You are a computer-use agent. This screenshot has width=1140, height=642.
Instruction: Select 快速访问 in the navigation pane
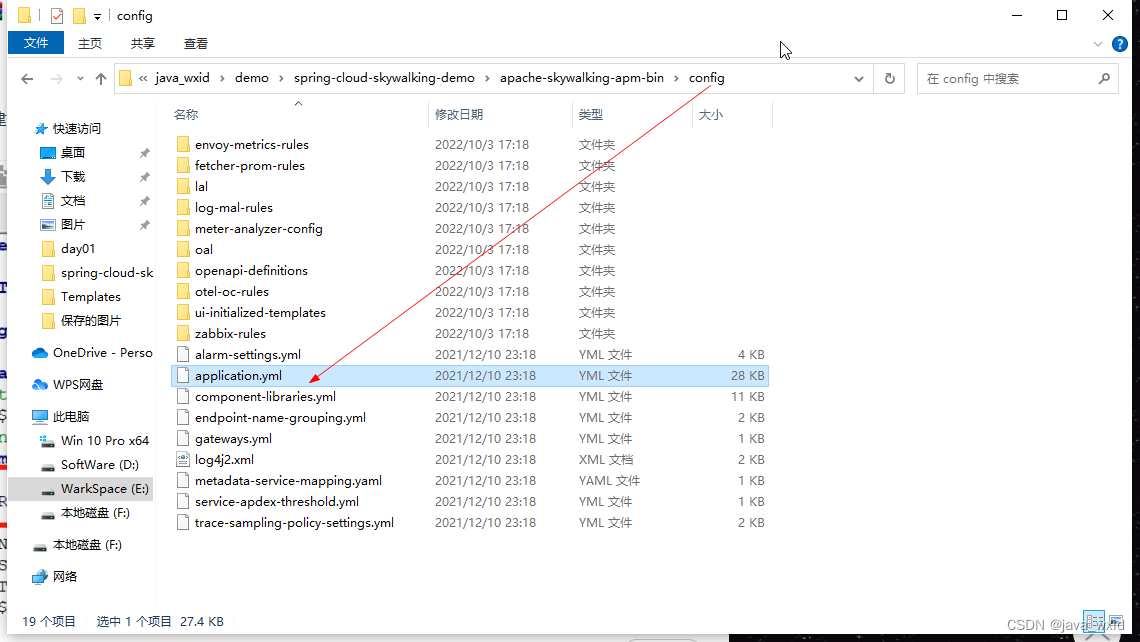[x=76, y=129]
